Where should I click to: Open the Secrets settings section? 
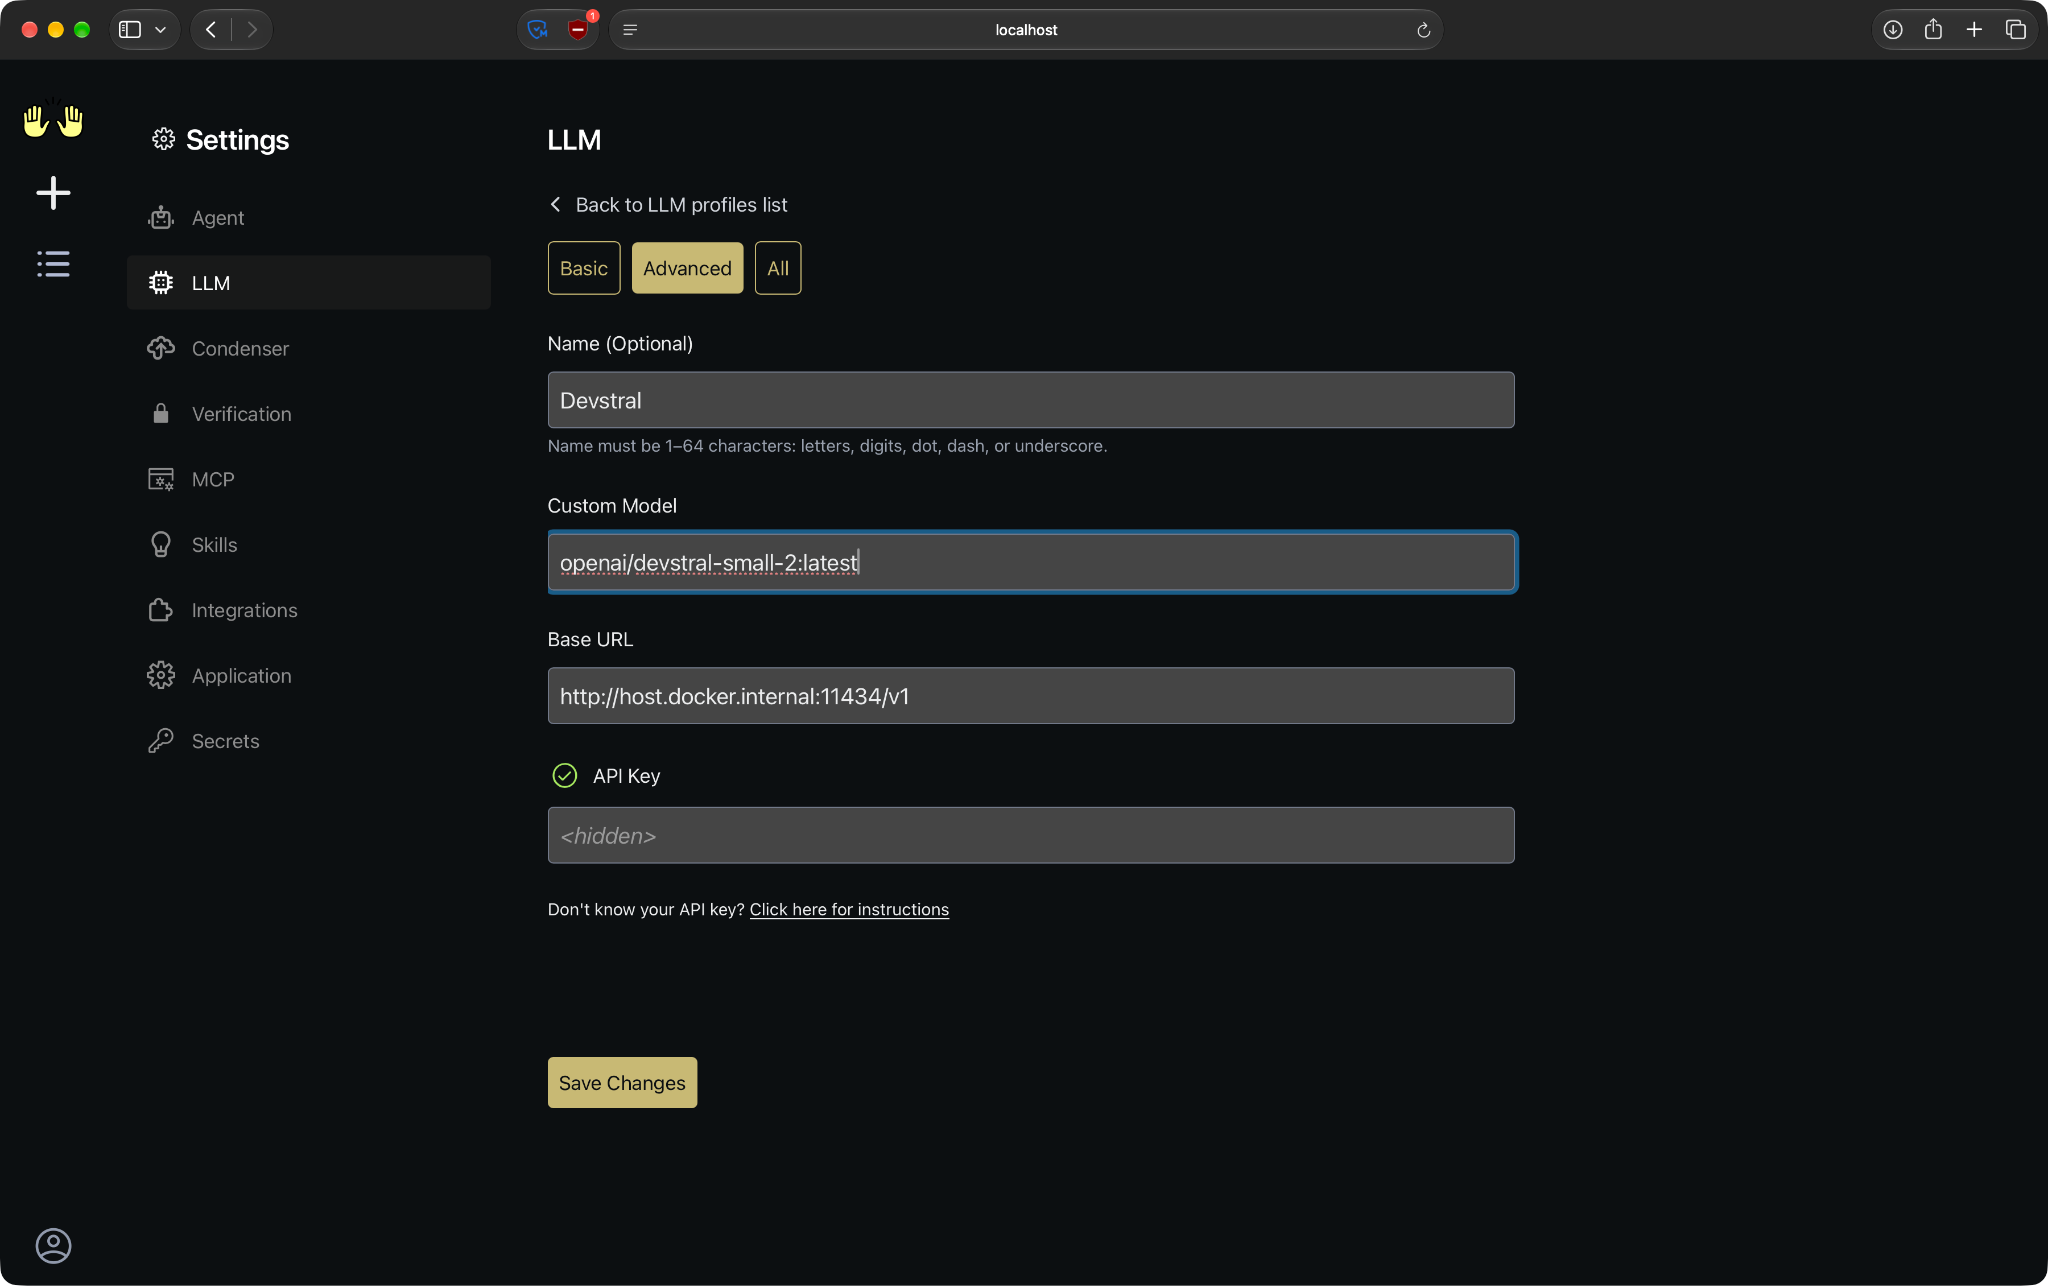tap(308, 741)
